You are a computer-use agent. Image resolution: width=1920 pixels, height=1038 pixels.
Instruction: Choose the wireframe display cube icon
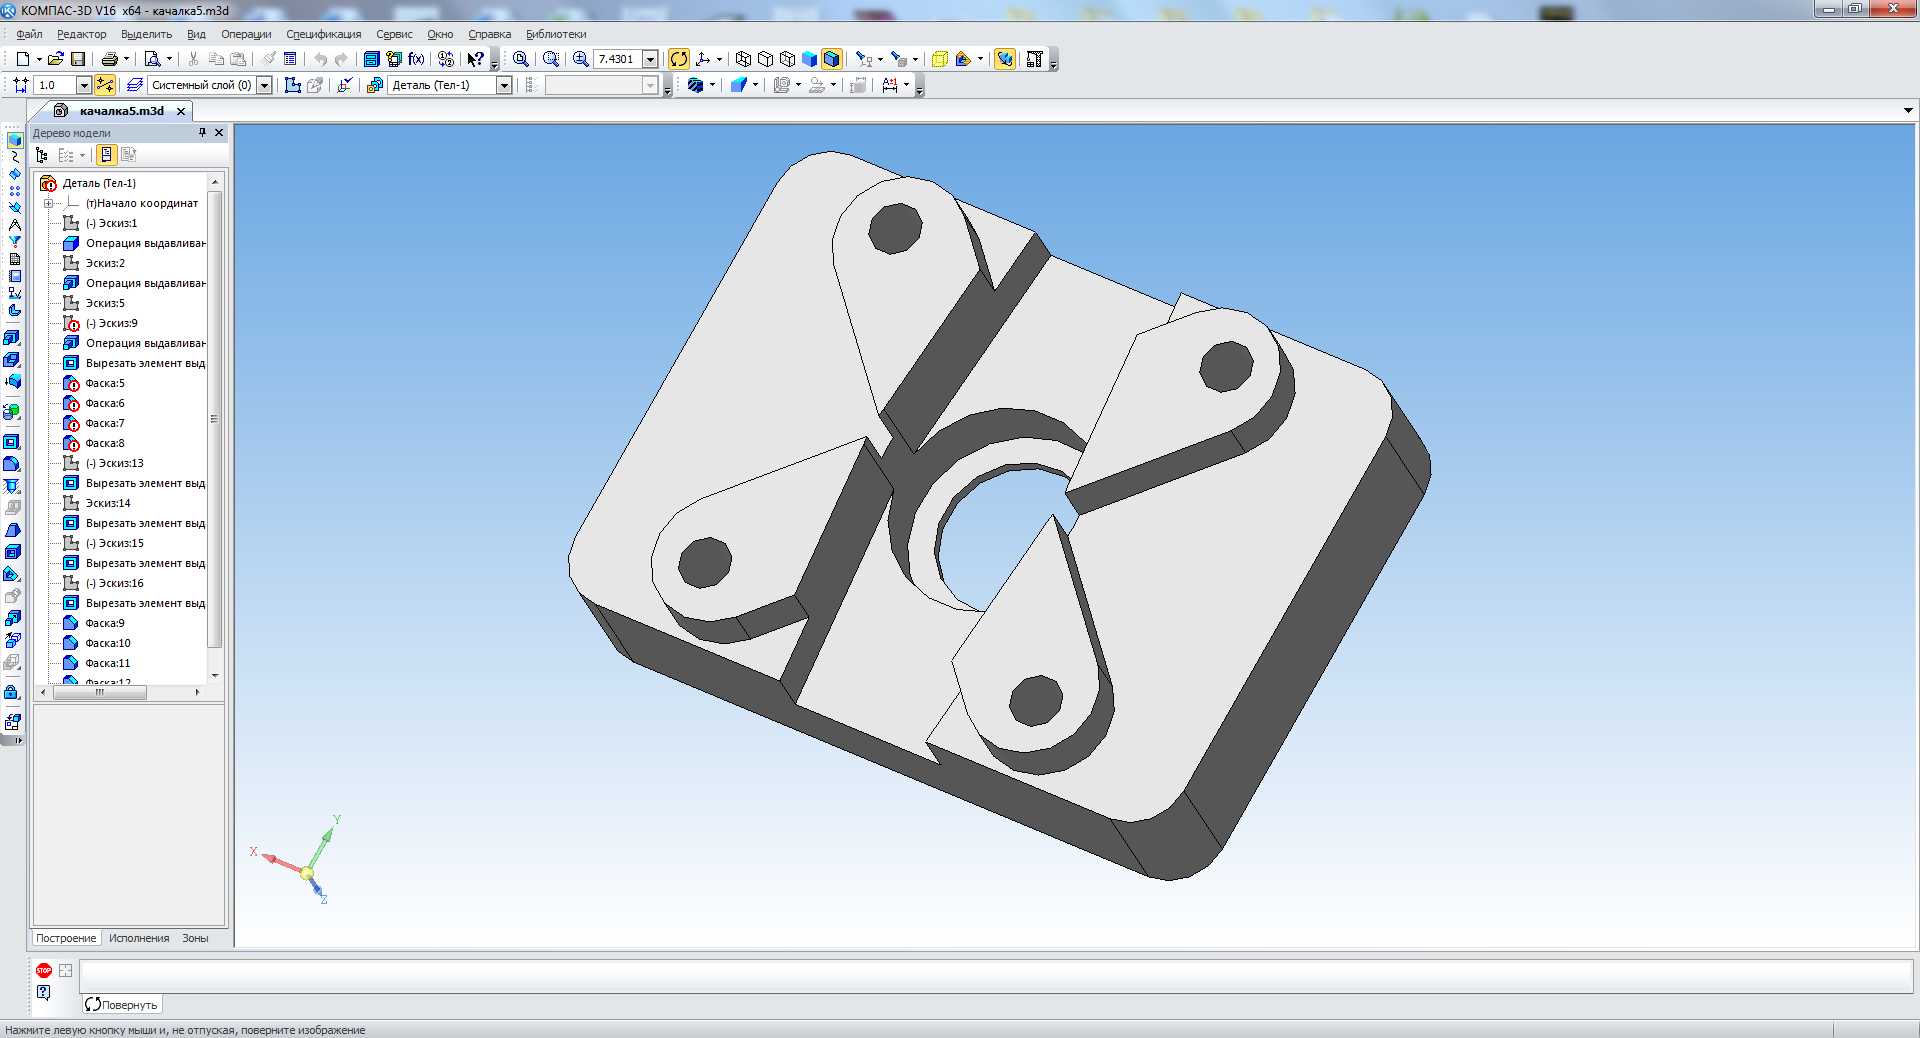click(743, 59)
